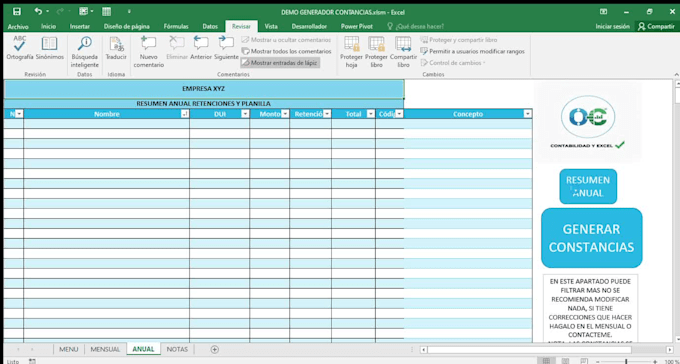The image size is (680, 364).
Task: Select the ANUAL sheet tab
Action: [x=144, y=349]
